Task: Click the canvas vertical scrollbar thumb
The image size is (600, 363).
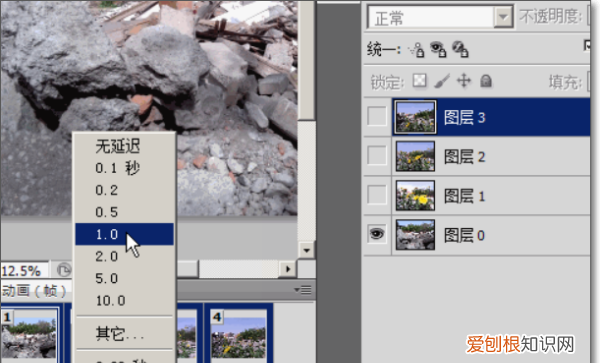Action: (x=307, y=60)
